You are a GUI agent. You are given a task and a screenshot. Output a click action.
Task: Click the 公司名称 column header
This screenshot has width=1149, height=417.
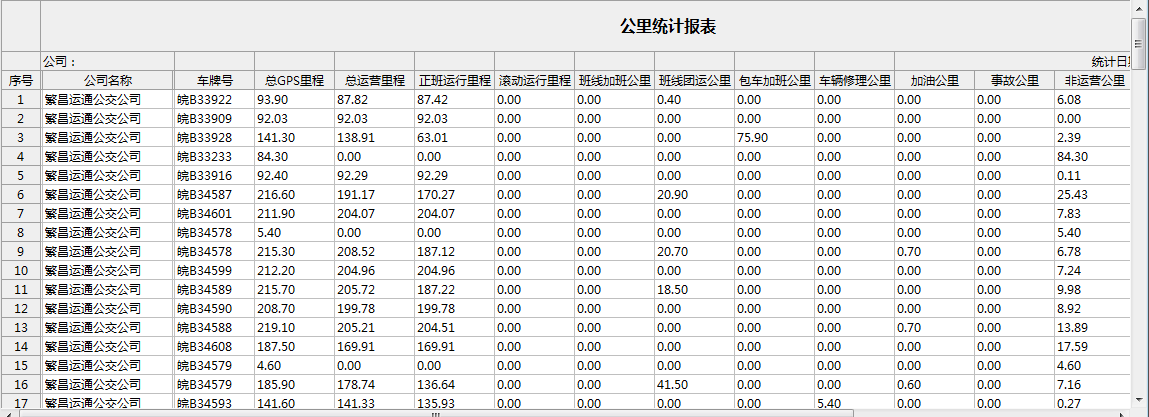(107, 80)
